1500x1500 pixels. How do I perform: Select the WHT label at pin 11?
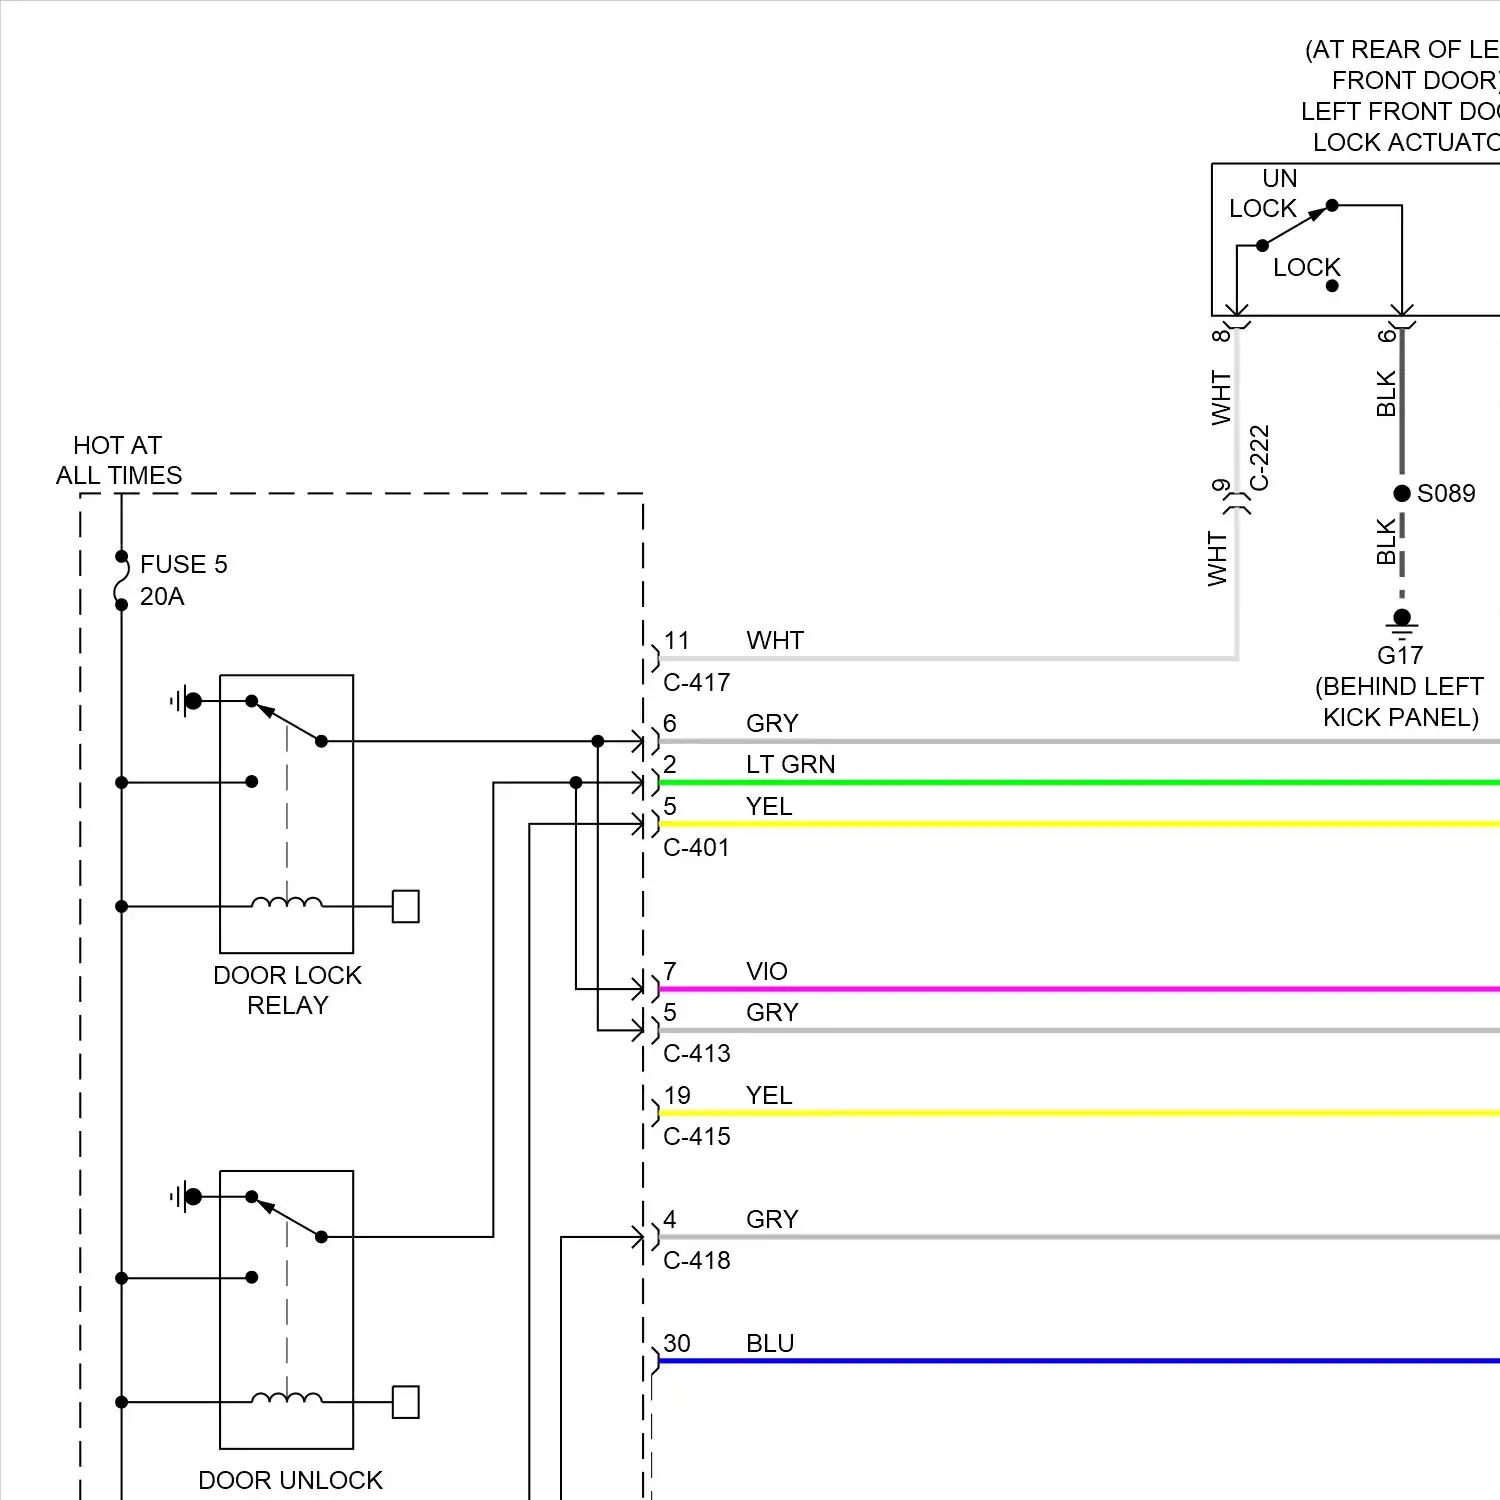pos(775,640)
